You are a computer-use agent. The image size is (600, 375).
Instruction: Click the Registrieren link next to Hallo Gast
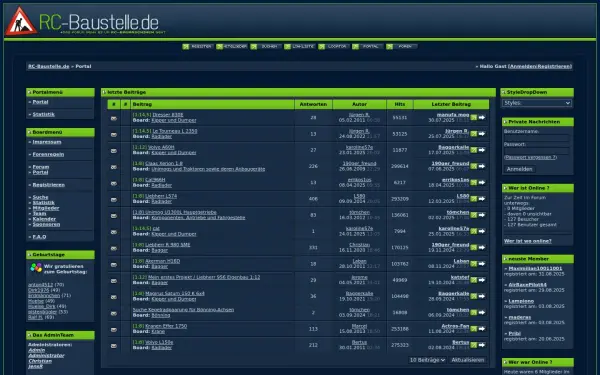click(554, 66)
